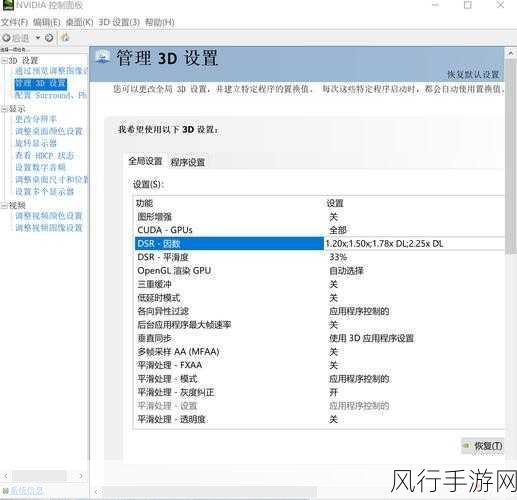The width and height of the screenshot is (517, 500).
Task: Open the 3D 设置(3) menu
Action: tap(119, 22)
